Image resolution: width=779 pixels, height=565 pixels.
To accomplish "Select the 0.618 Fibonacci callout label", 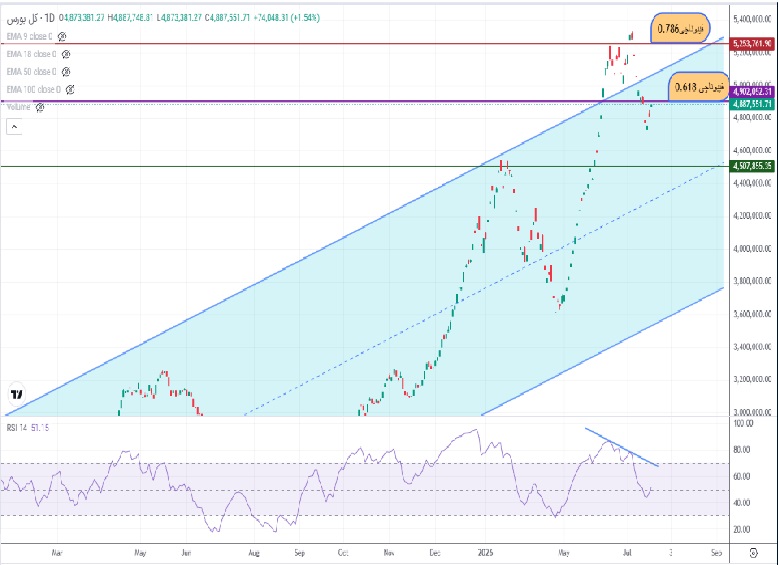I will pyautogui.click(x=699, y=87).
